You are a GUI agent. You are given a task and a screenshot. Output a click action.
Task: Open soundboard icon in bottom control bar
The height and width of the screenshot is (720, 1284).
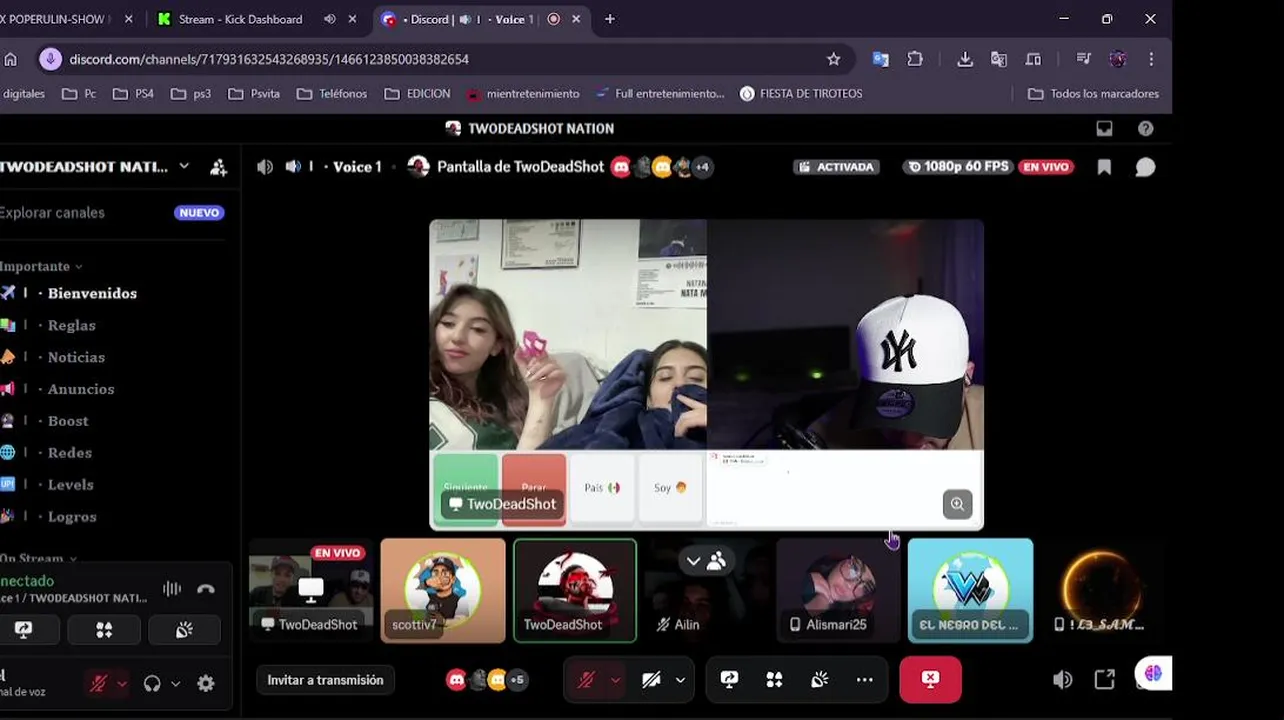pos(819,680)
